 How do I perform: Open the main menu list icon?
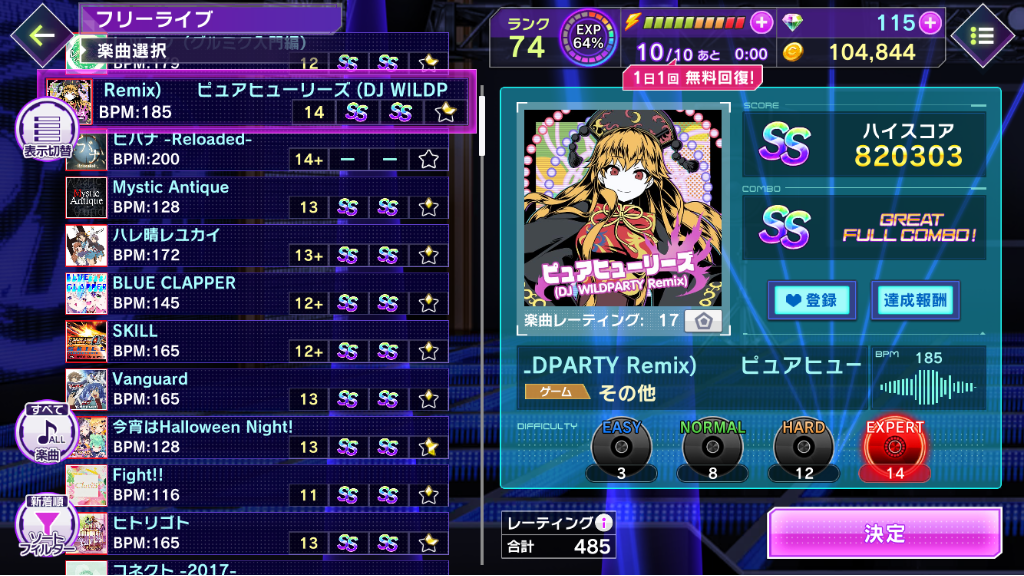tap(982, 36)
